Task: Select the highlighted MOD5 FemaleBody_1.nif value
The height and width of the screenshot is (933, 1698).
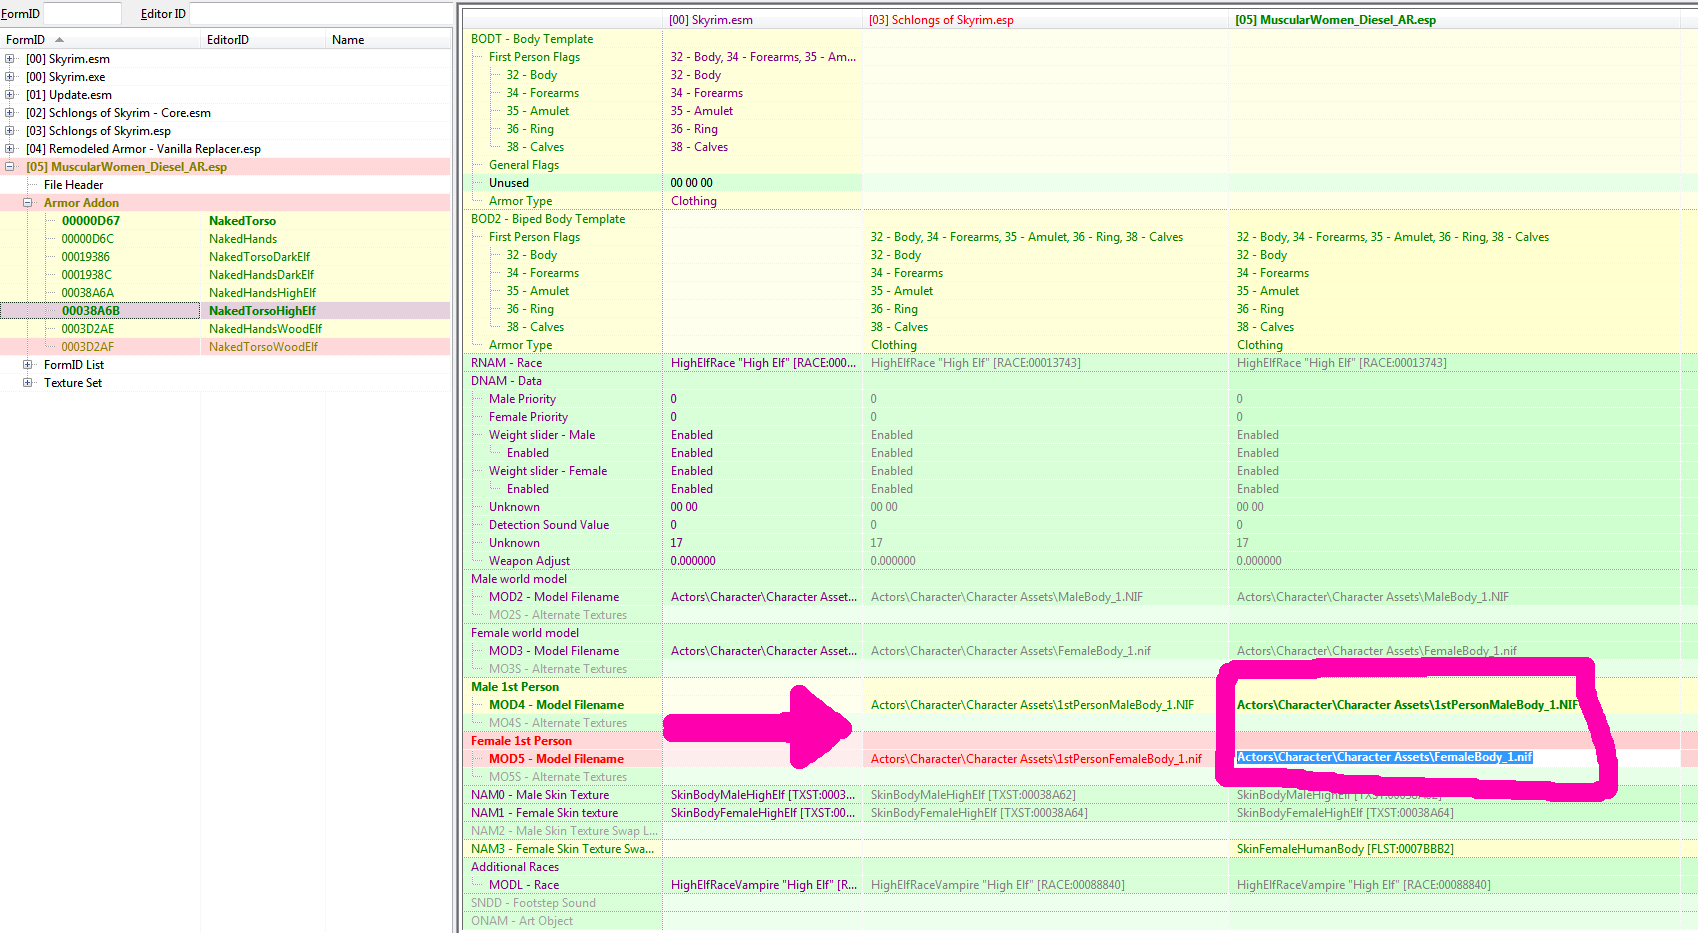Action: point(1384,758)
